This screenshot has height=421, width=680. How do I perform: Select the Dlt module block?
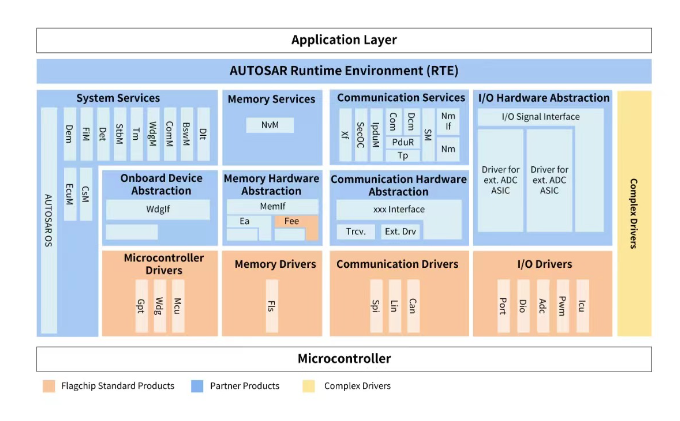(x=203, y=134)
